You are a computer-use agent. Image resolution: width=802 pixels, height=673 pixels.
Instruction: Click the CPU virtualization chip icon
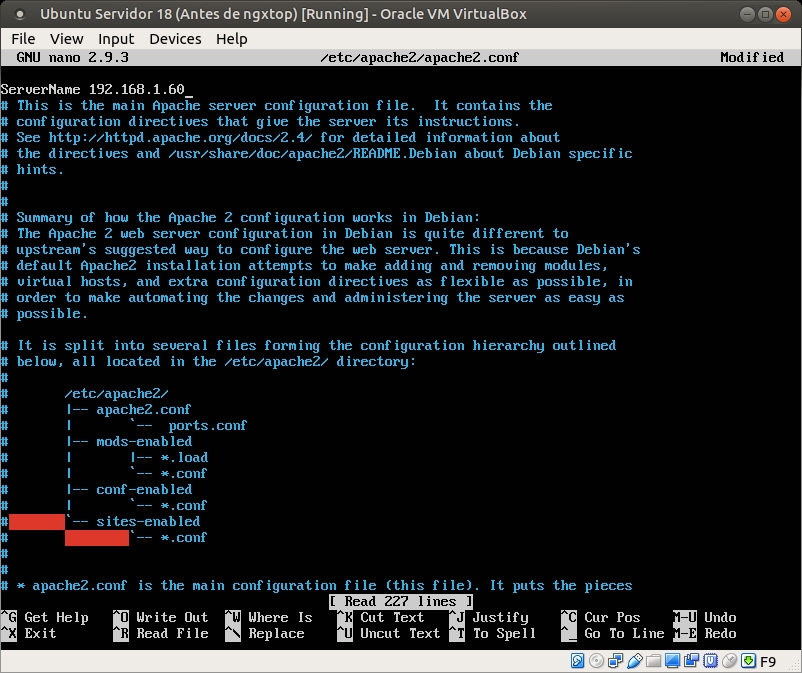(709, 661)
